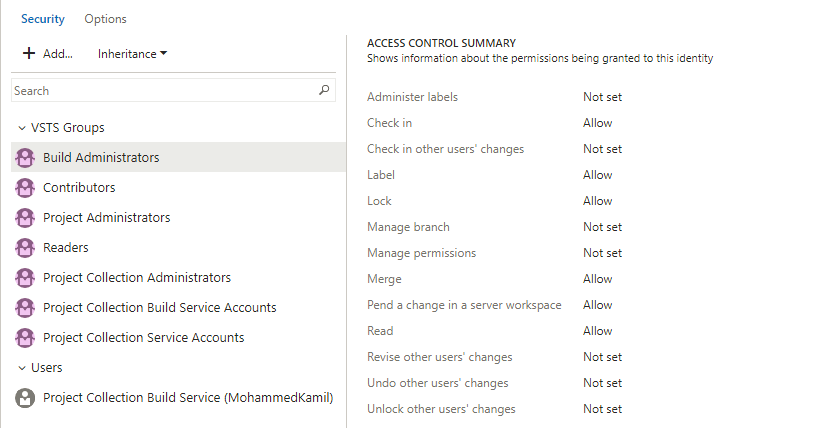Select Build Administrators group name
Screen dimensions: 819x428
pos(101,157)
